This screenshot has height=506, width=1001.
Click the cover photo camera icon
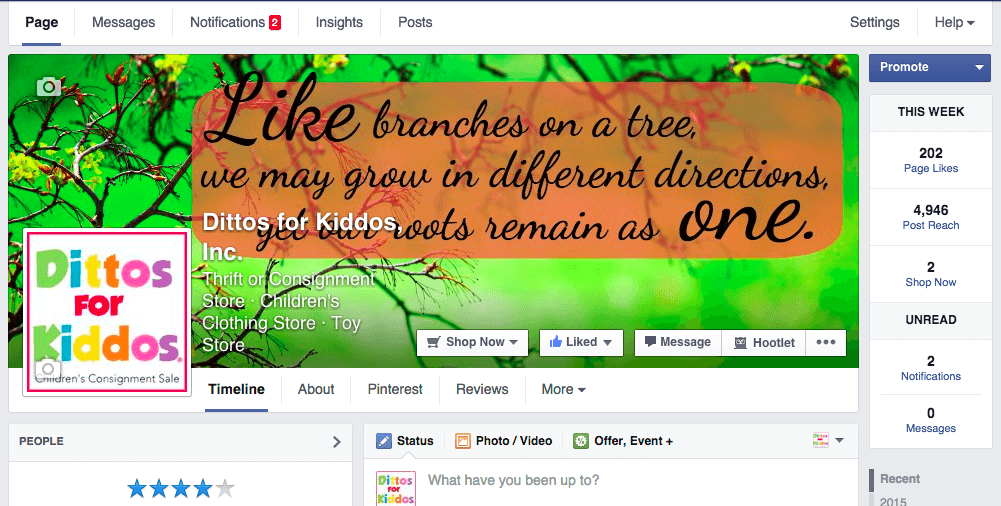tap(49, 86)
